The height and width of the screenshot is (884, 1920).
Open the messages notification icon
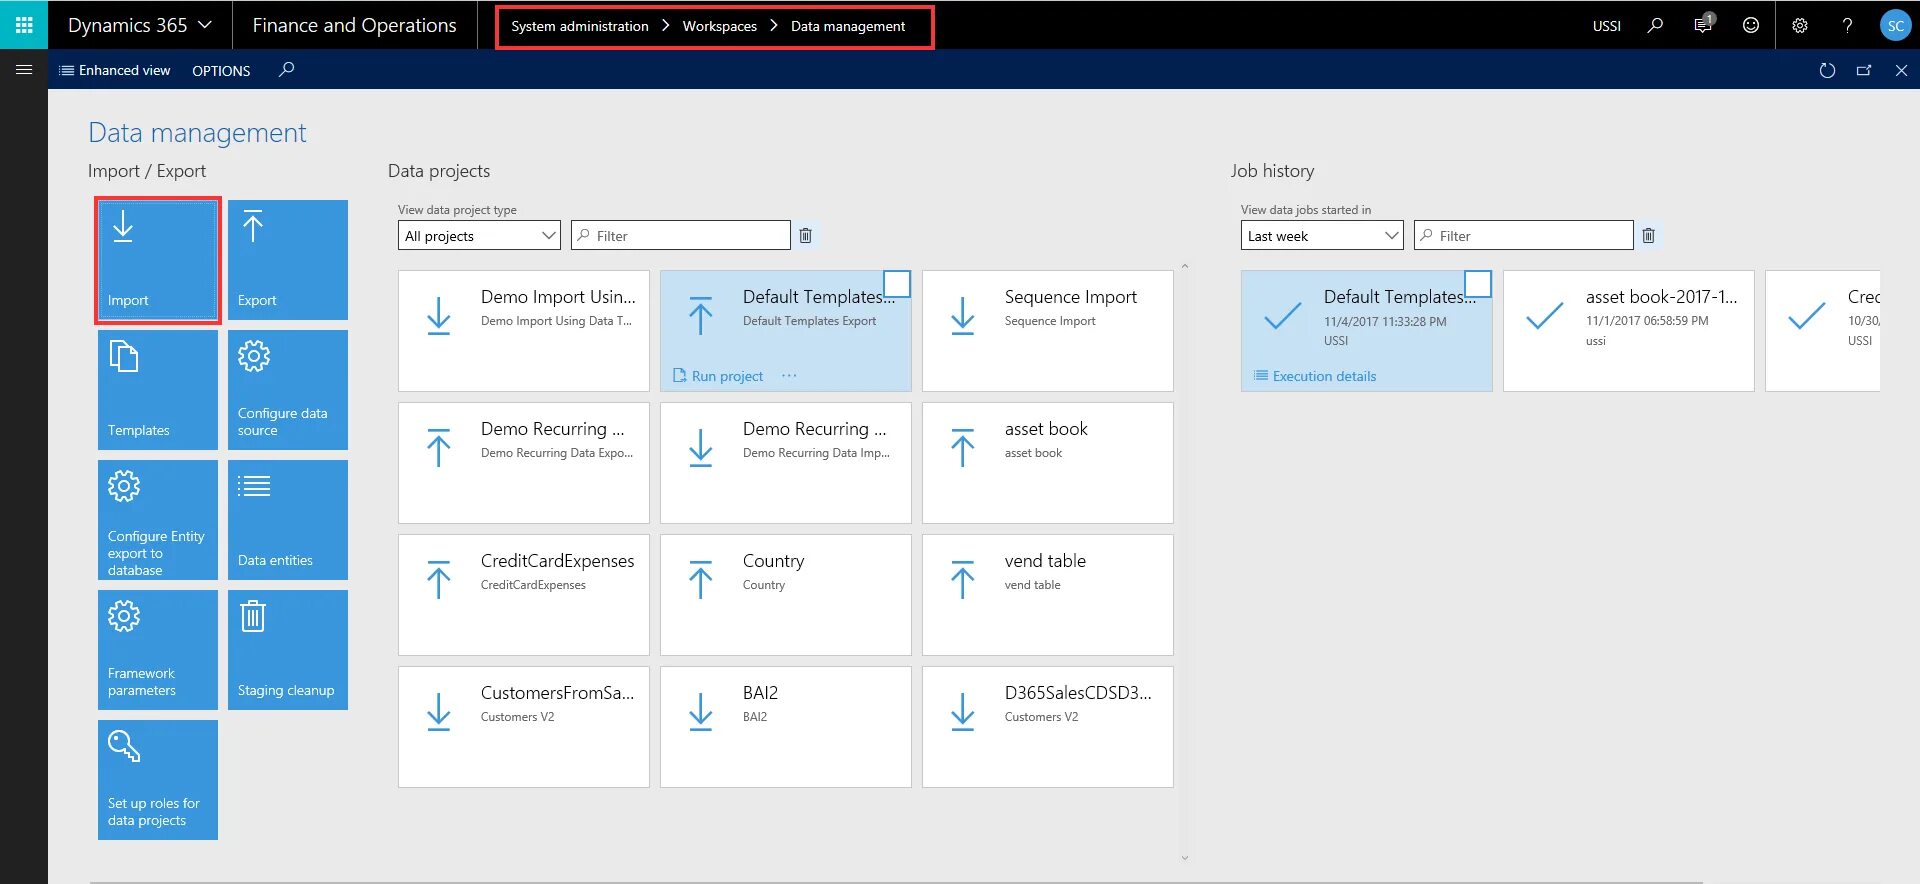click(x=1703, y=25)
